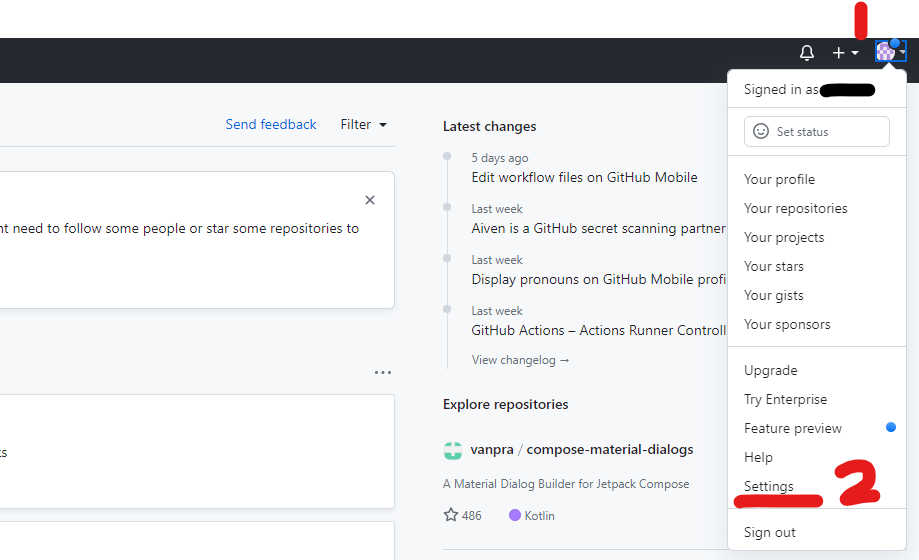919x560 pixels.
Task: Open GitHub Actions Runner Controller changelog entry
Action: 598,331
